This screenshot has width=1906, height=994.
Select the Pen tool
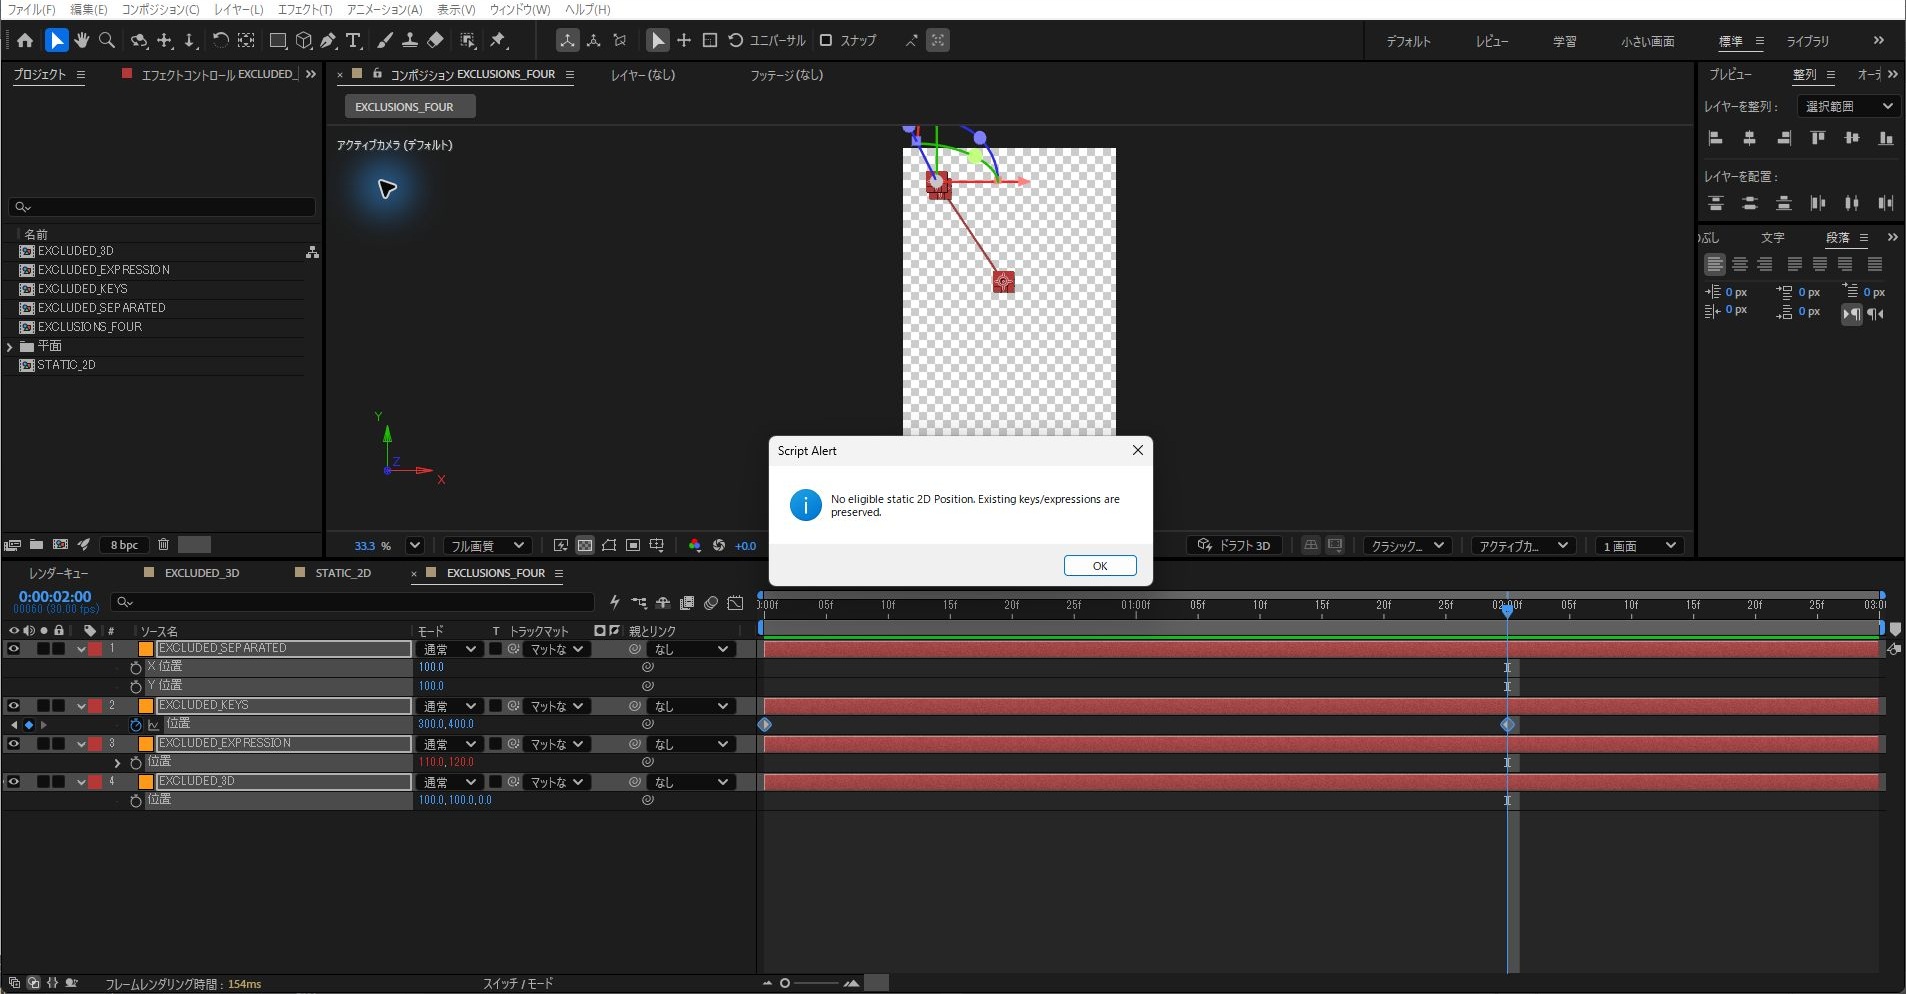[x=328, y=40]
